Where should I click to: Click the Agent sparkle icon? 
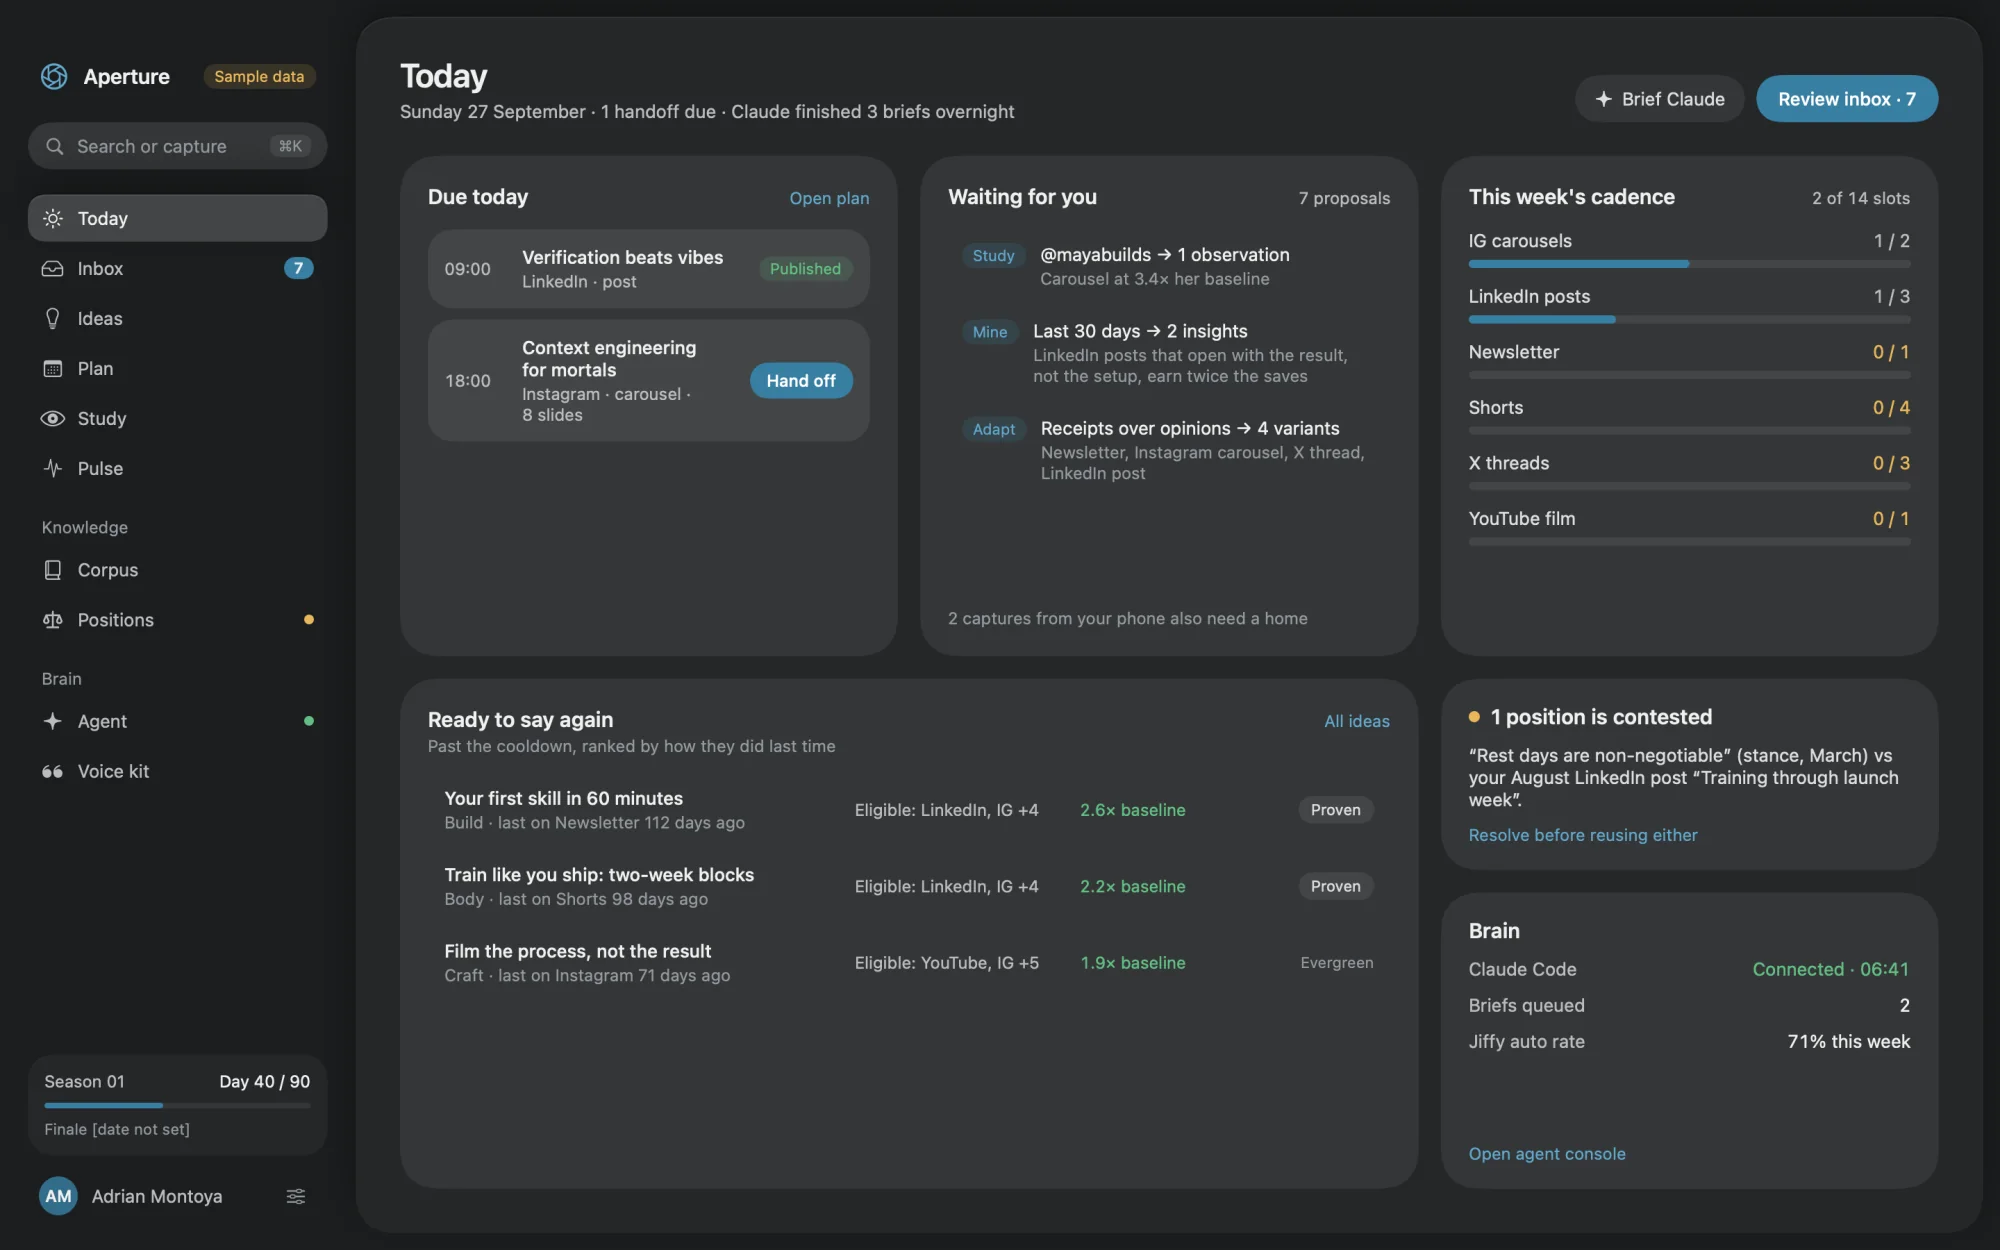coord(53,721)
